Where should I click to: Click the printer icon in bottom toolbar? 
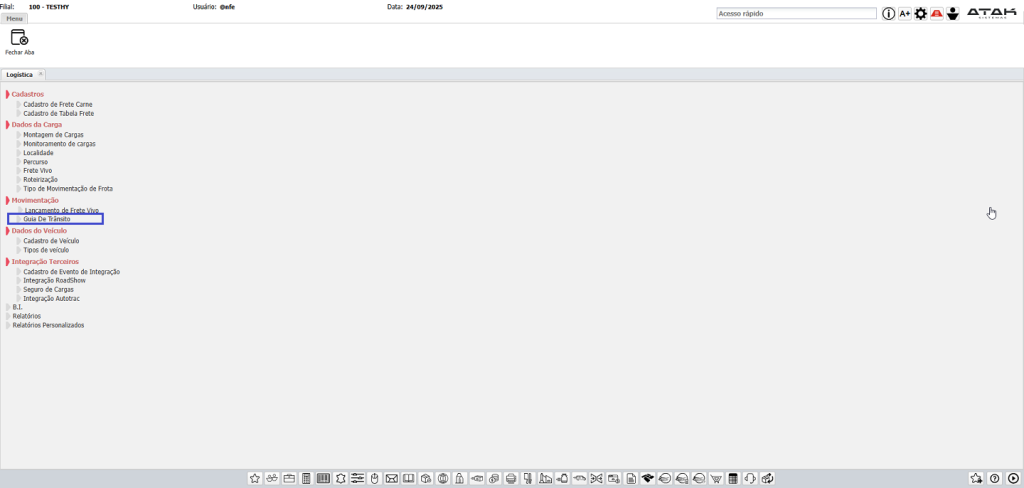(x=511, y=479)
